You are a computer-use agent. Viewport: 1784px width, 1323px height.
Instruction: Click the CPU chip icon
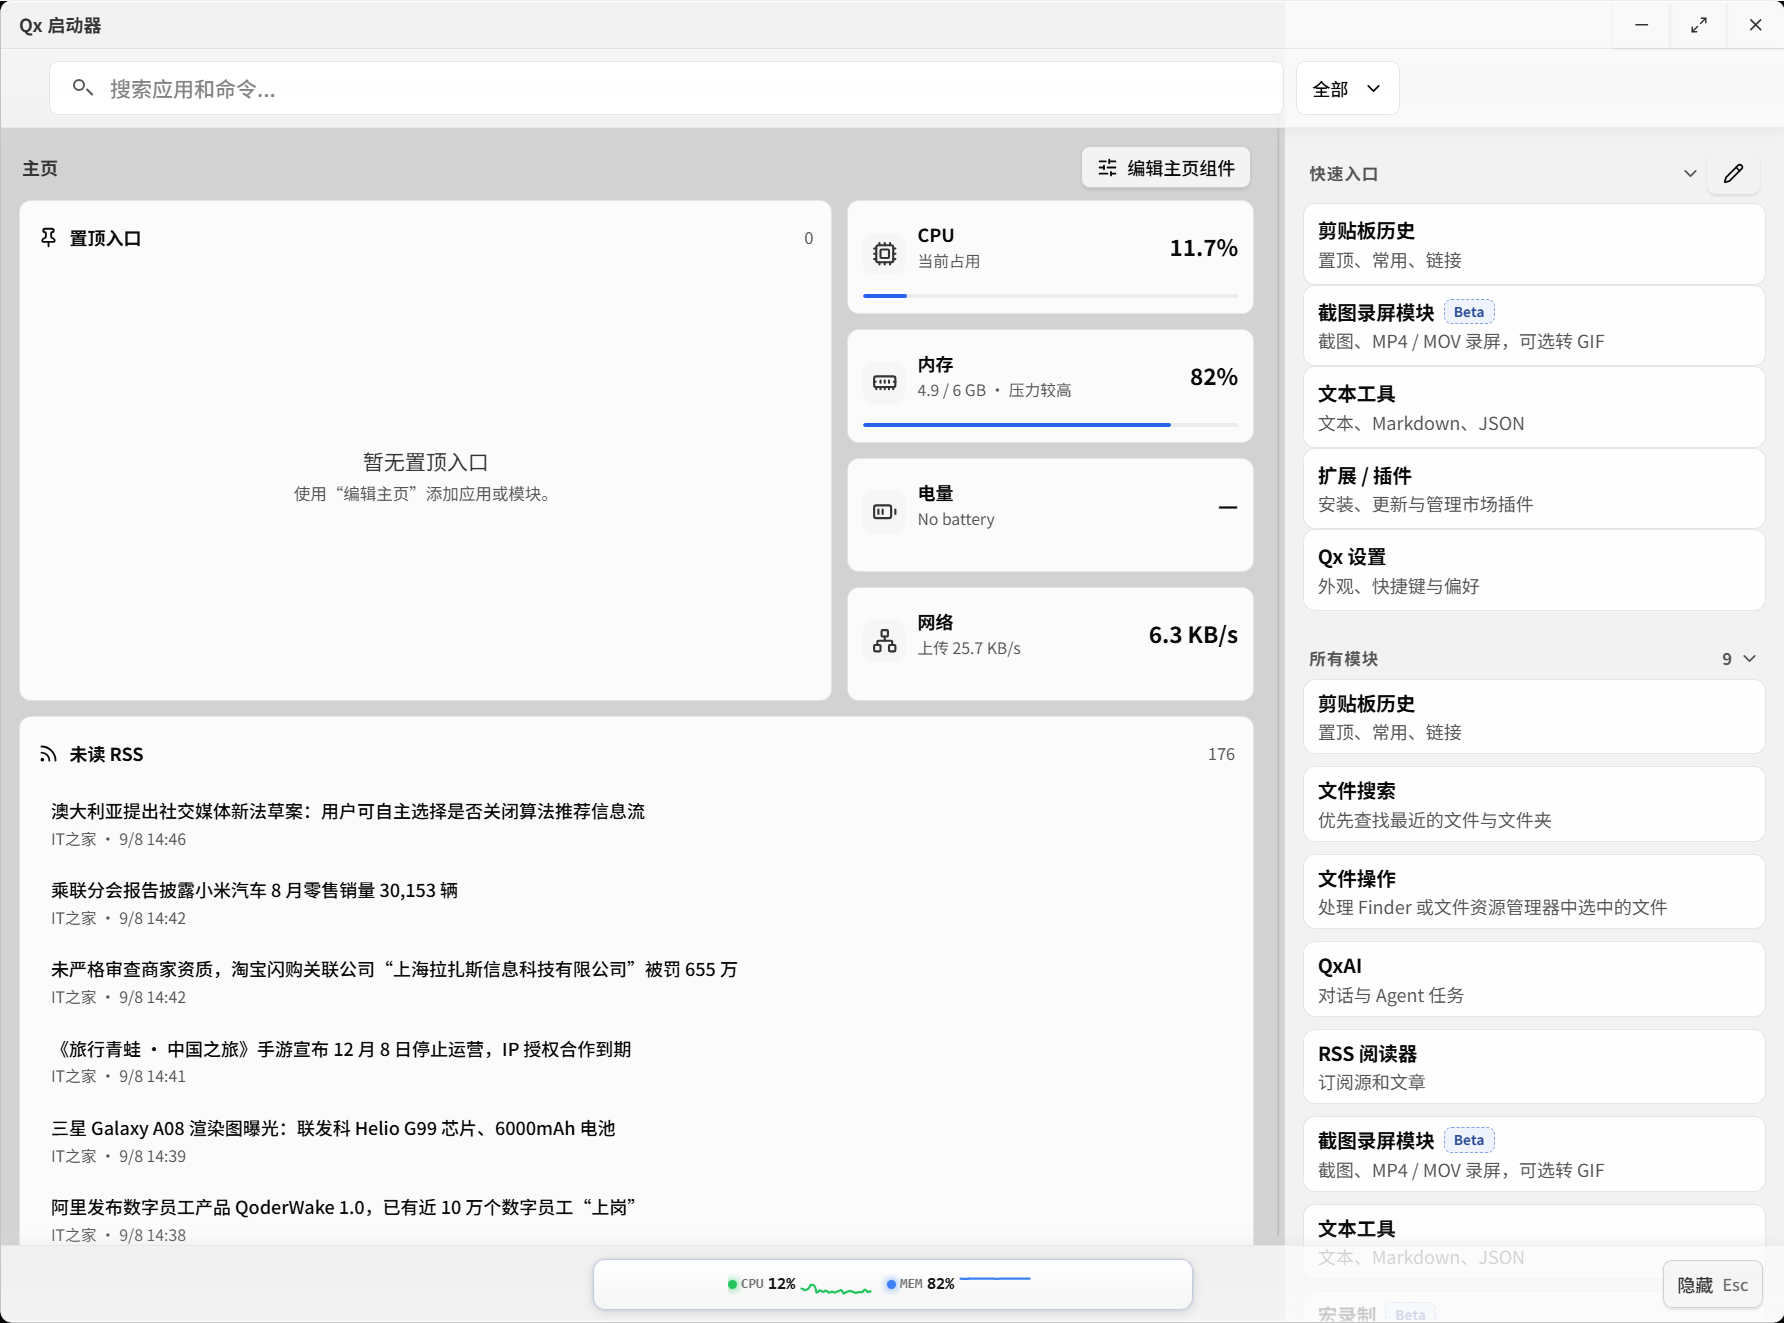click(884, 253)
